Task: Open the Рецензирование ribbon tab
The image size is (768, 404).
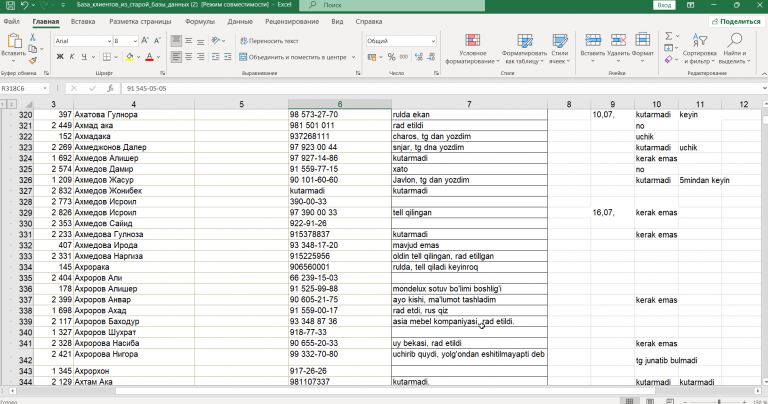Action: point(292,22)
